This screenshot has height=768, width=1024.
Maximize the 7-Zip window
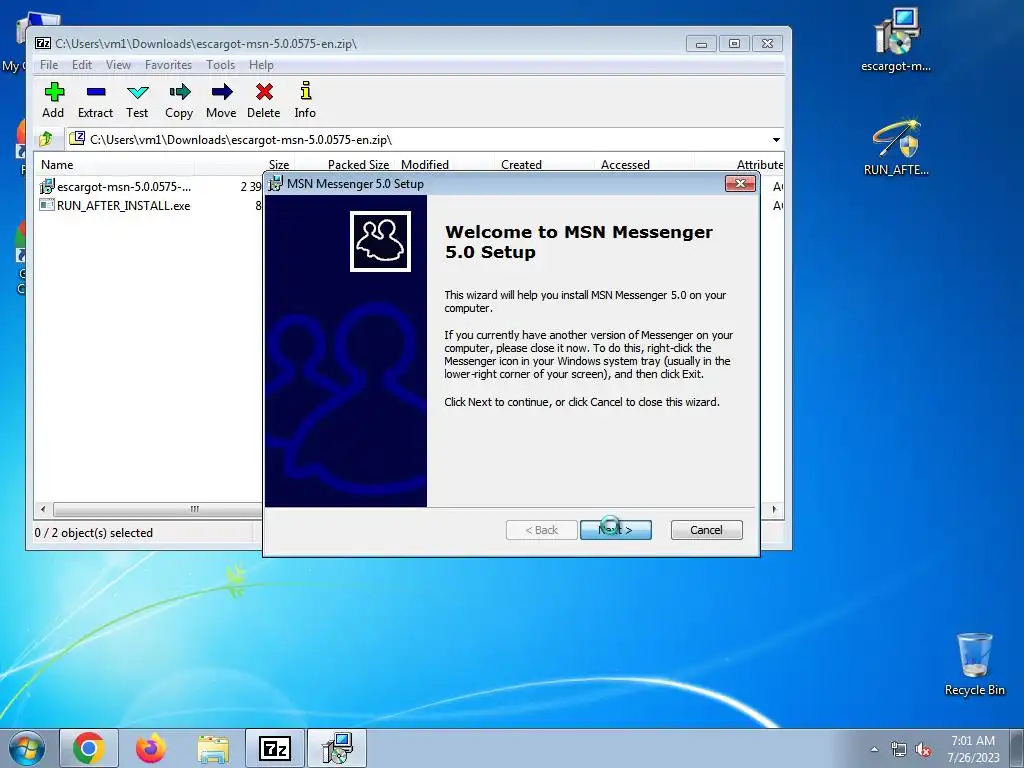734,44
